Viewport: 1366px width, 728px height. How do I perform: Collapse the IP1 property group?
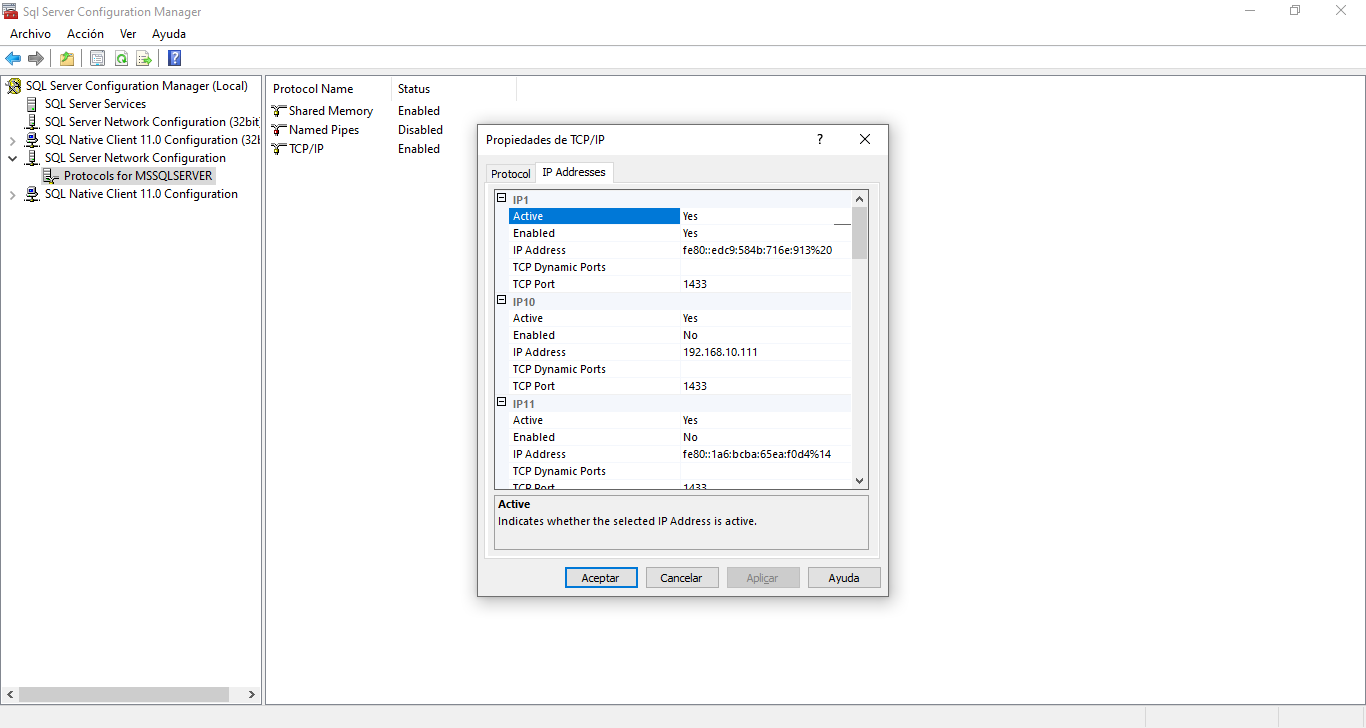[502, 199]
